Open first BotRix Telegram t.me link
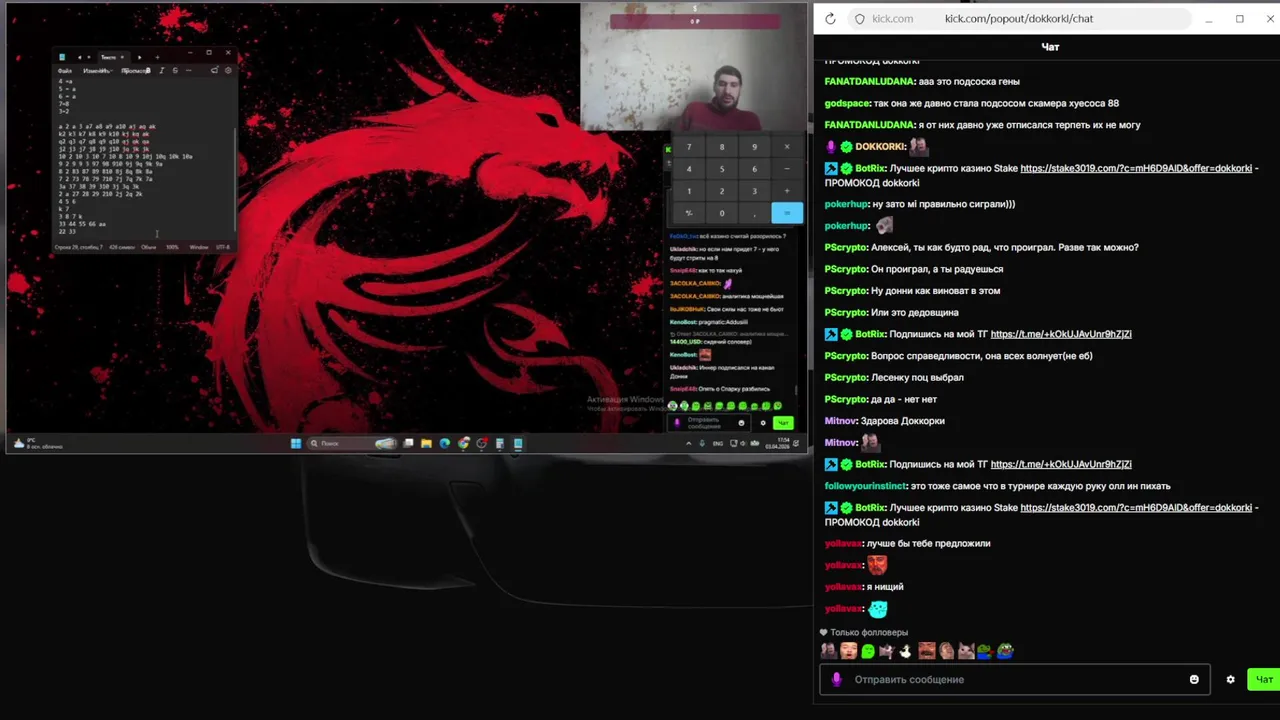This screenshot has height=720, width=1280. [1060, 334]
